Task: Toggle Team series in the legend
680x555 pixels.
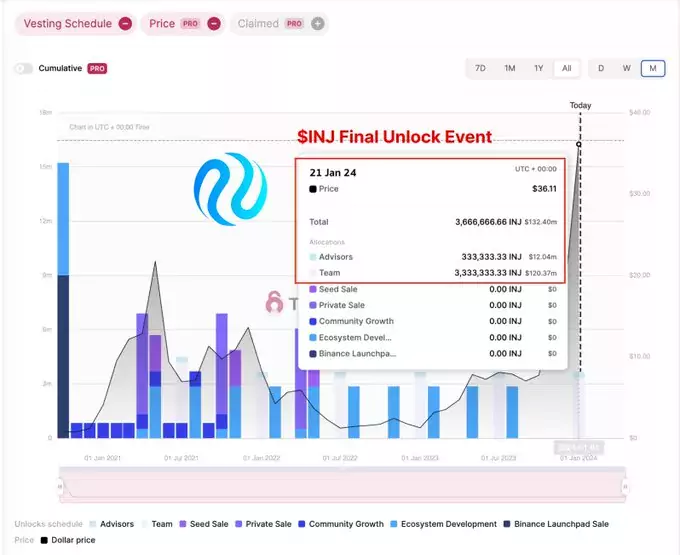Action: pyautogui.click(x=157, y=524)
